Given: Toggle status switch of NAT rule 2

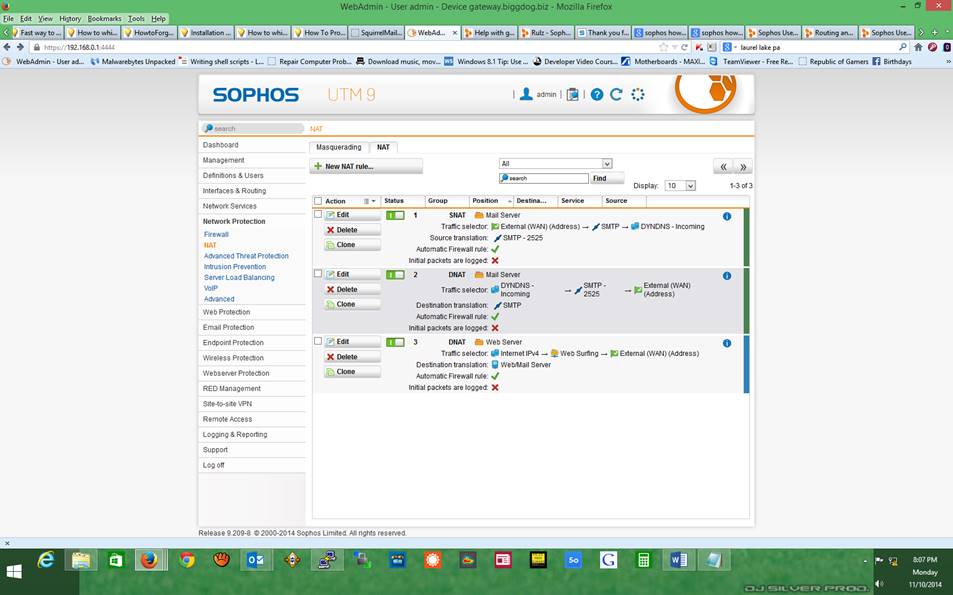Looking at the screenshot, I should [x=395, y=275].
